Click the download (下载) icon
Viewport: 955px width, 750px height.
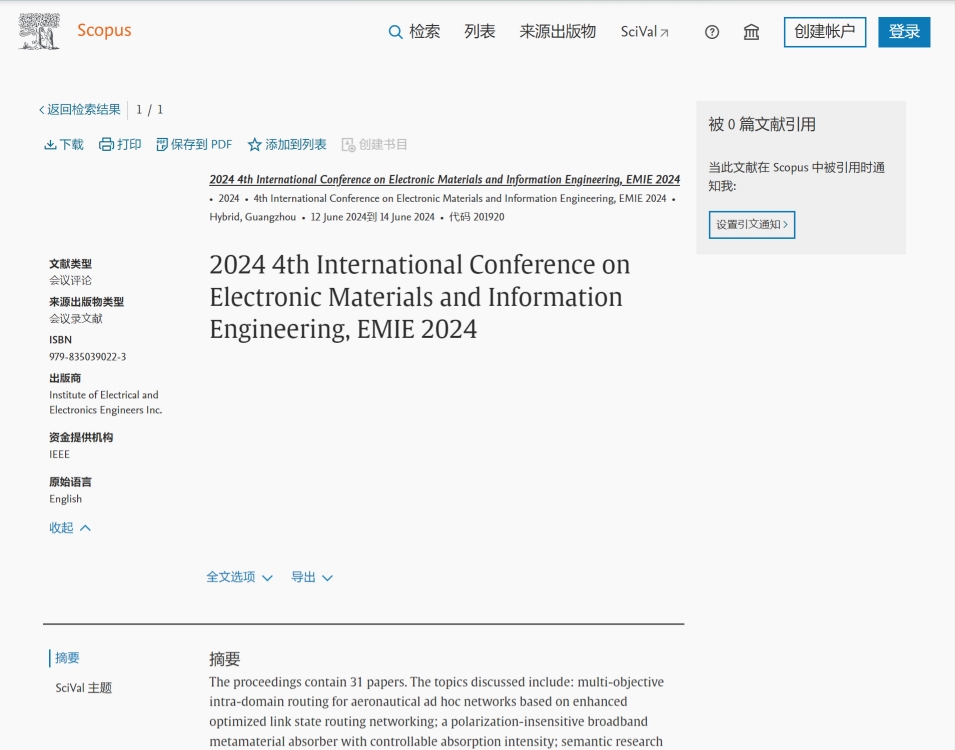(50, 144)
